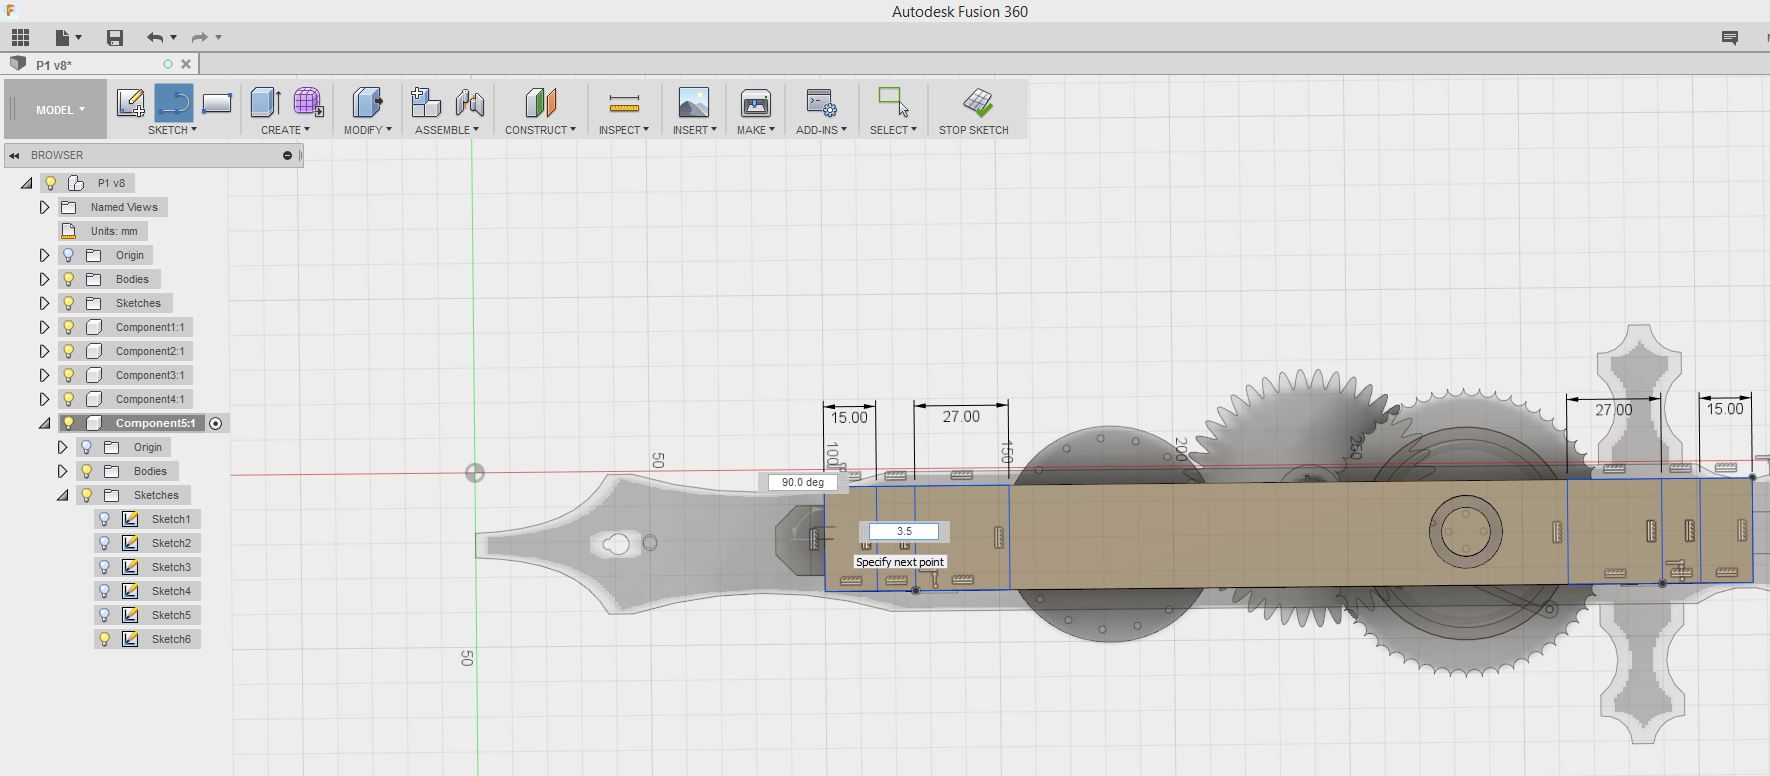Expand the Component4:1 node
This screenshot has width=1770, height=776.
[44, 399]
